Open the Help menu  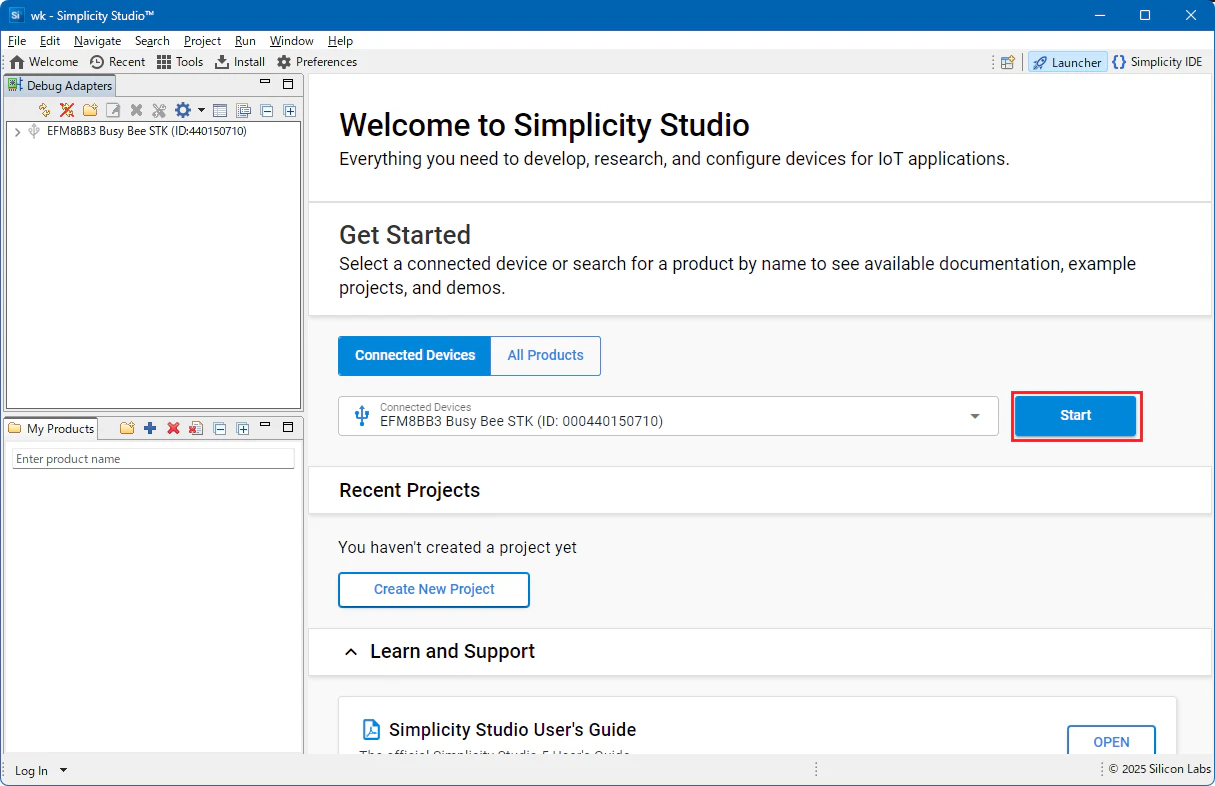[x=340, y=41]
